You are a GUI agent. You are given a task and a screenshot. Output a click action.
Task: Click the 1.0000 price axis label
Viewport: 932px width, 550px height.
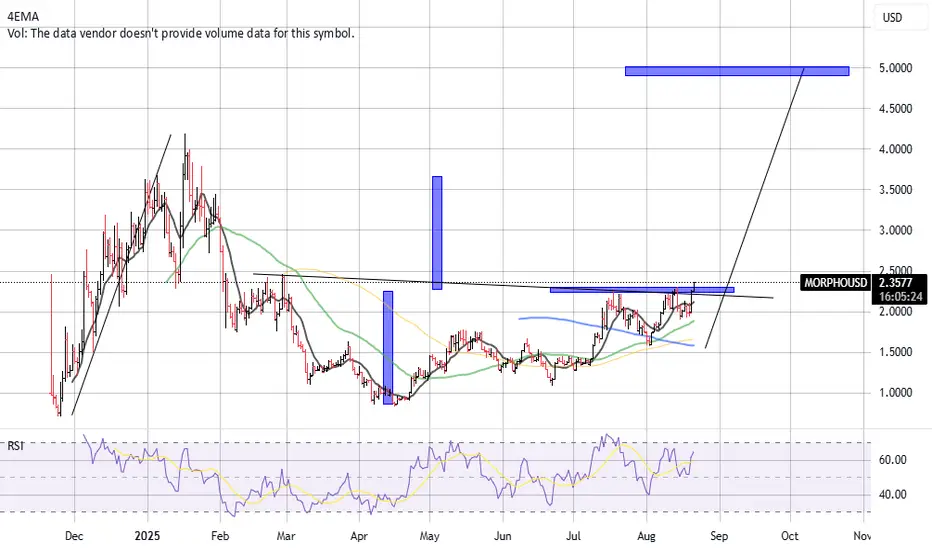point(895,392)
